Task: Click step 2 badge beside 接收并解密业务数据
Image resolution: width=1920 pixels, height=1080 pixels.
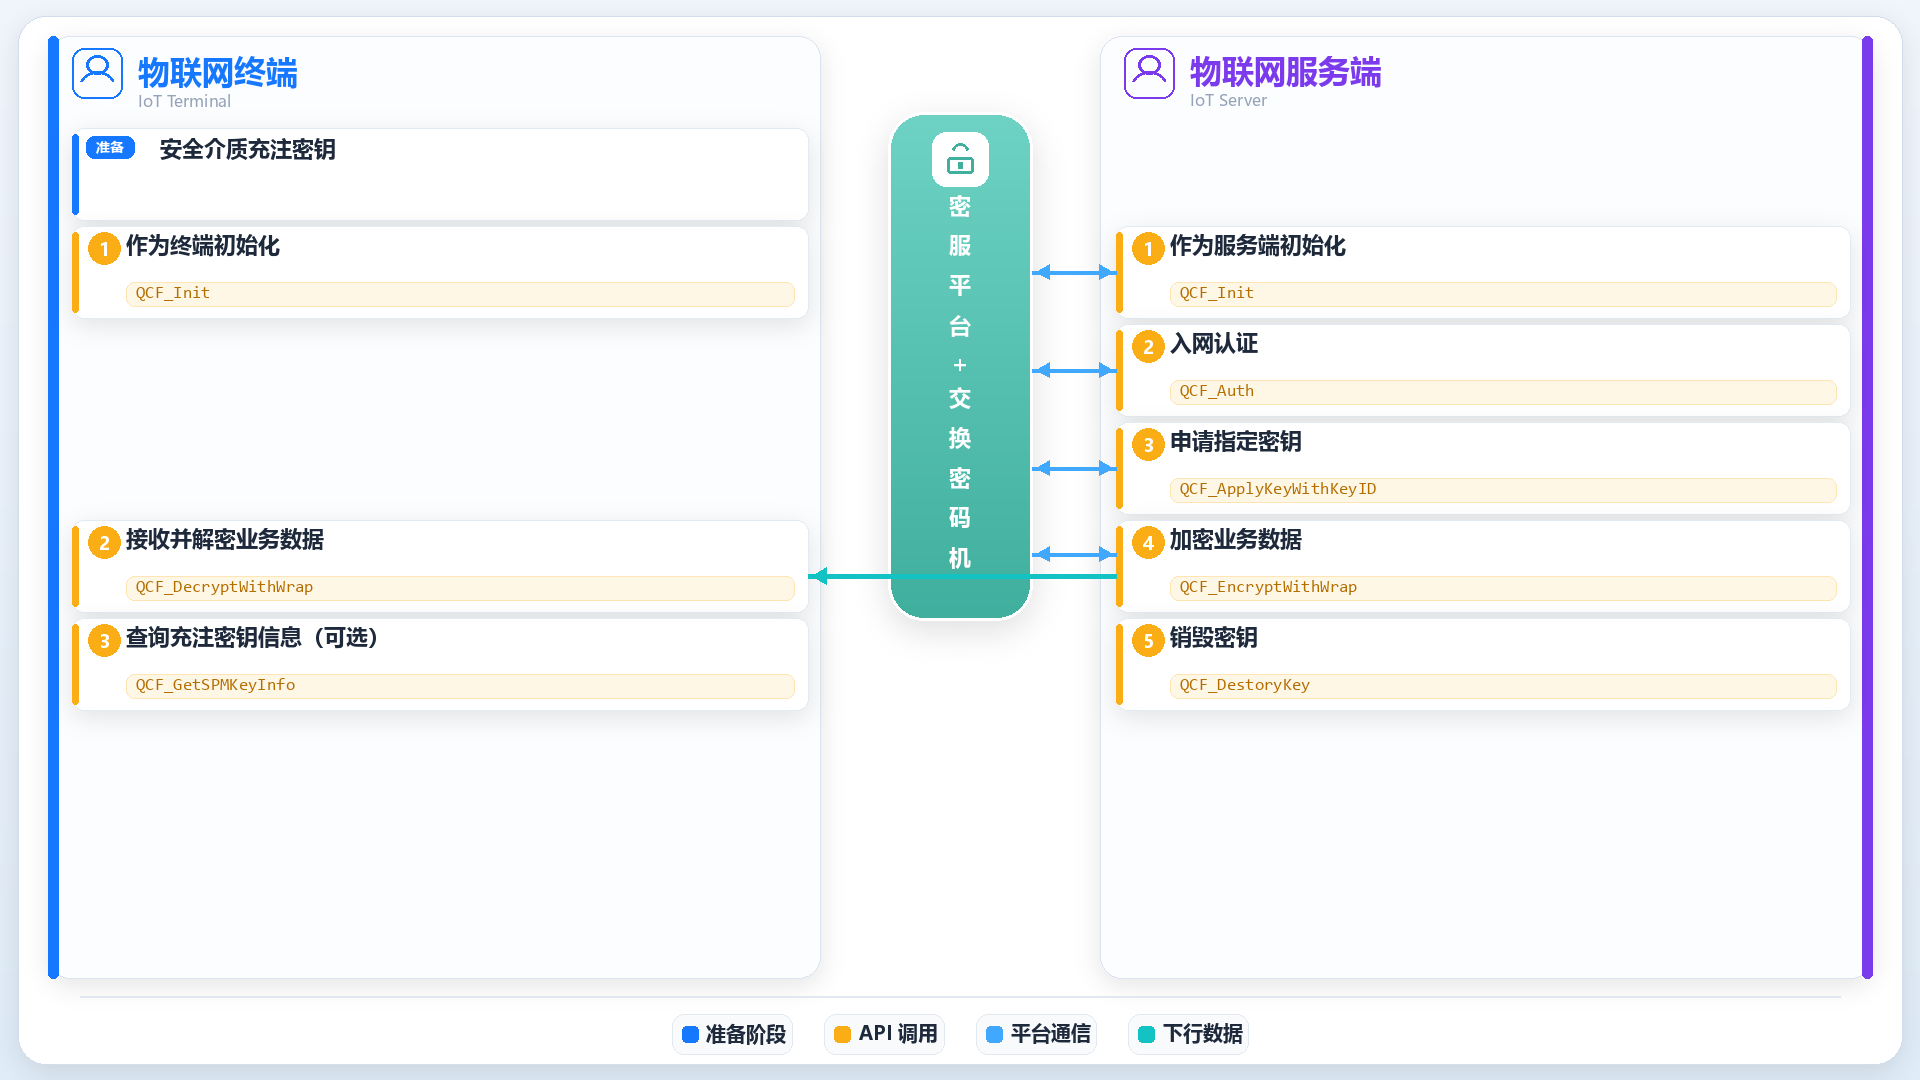Action: point(104,543)
